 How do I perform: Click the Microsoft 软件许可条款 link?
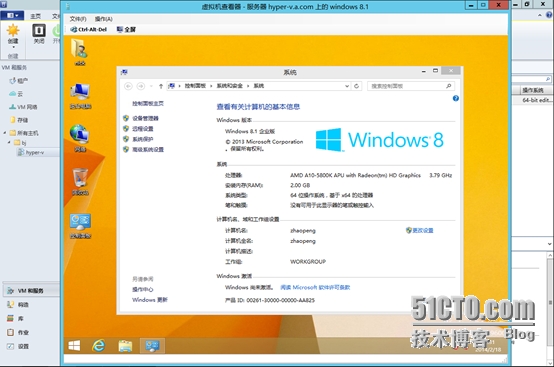pos(315,288)
